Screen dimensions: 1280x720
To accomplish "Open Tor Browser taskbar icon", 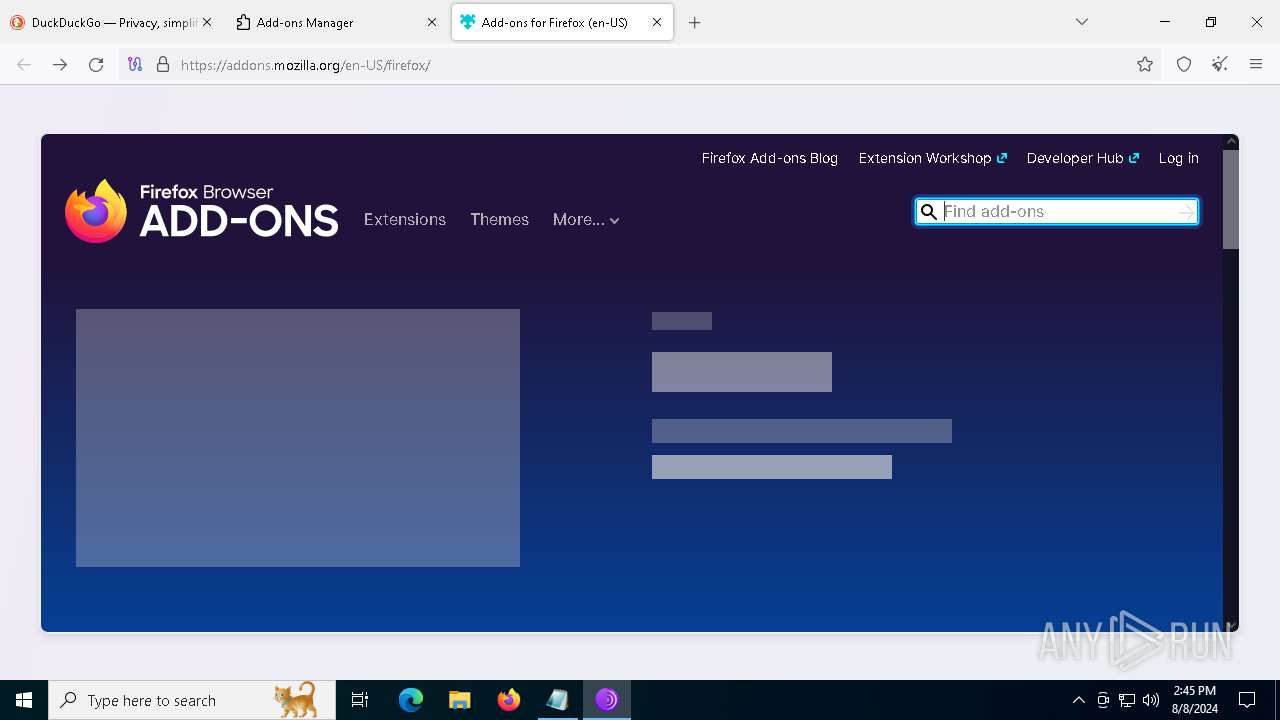I will pyautogui.click(x=606, y=700).
